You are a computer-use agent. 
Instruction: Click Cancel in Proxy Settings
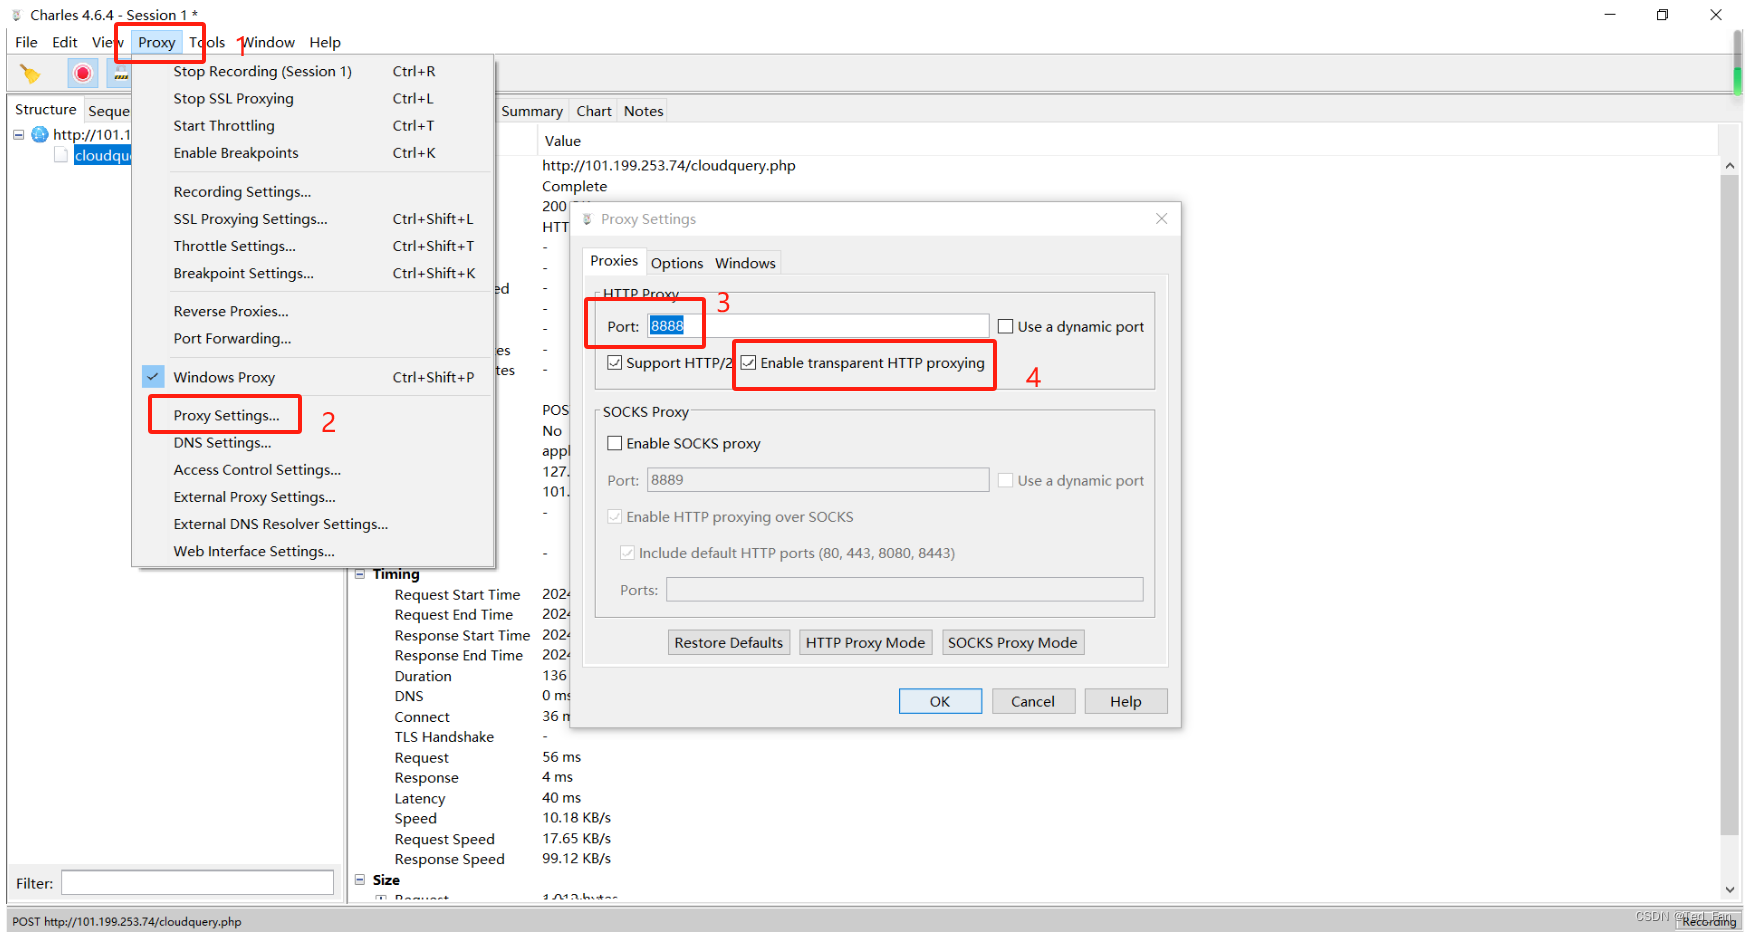1033,701
